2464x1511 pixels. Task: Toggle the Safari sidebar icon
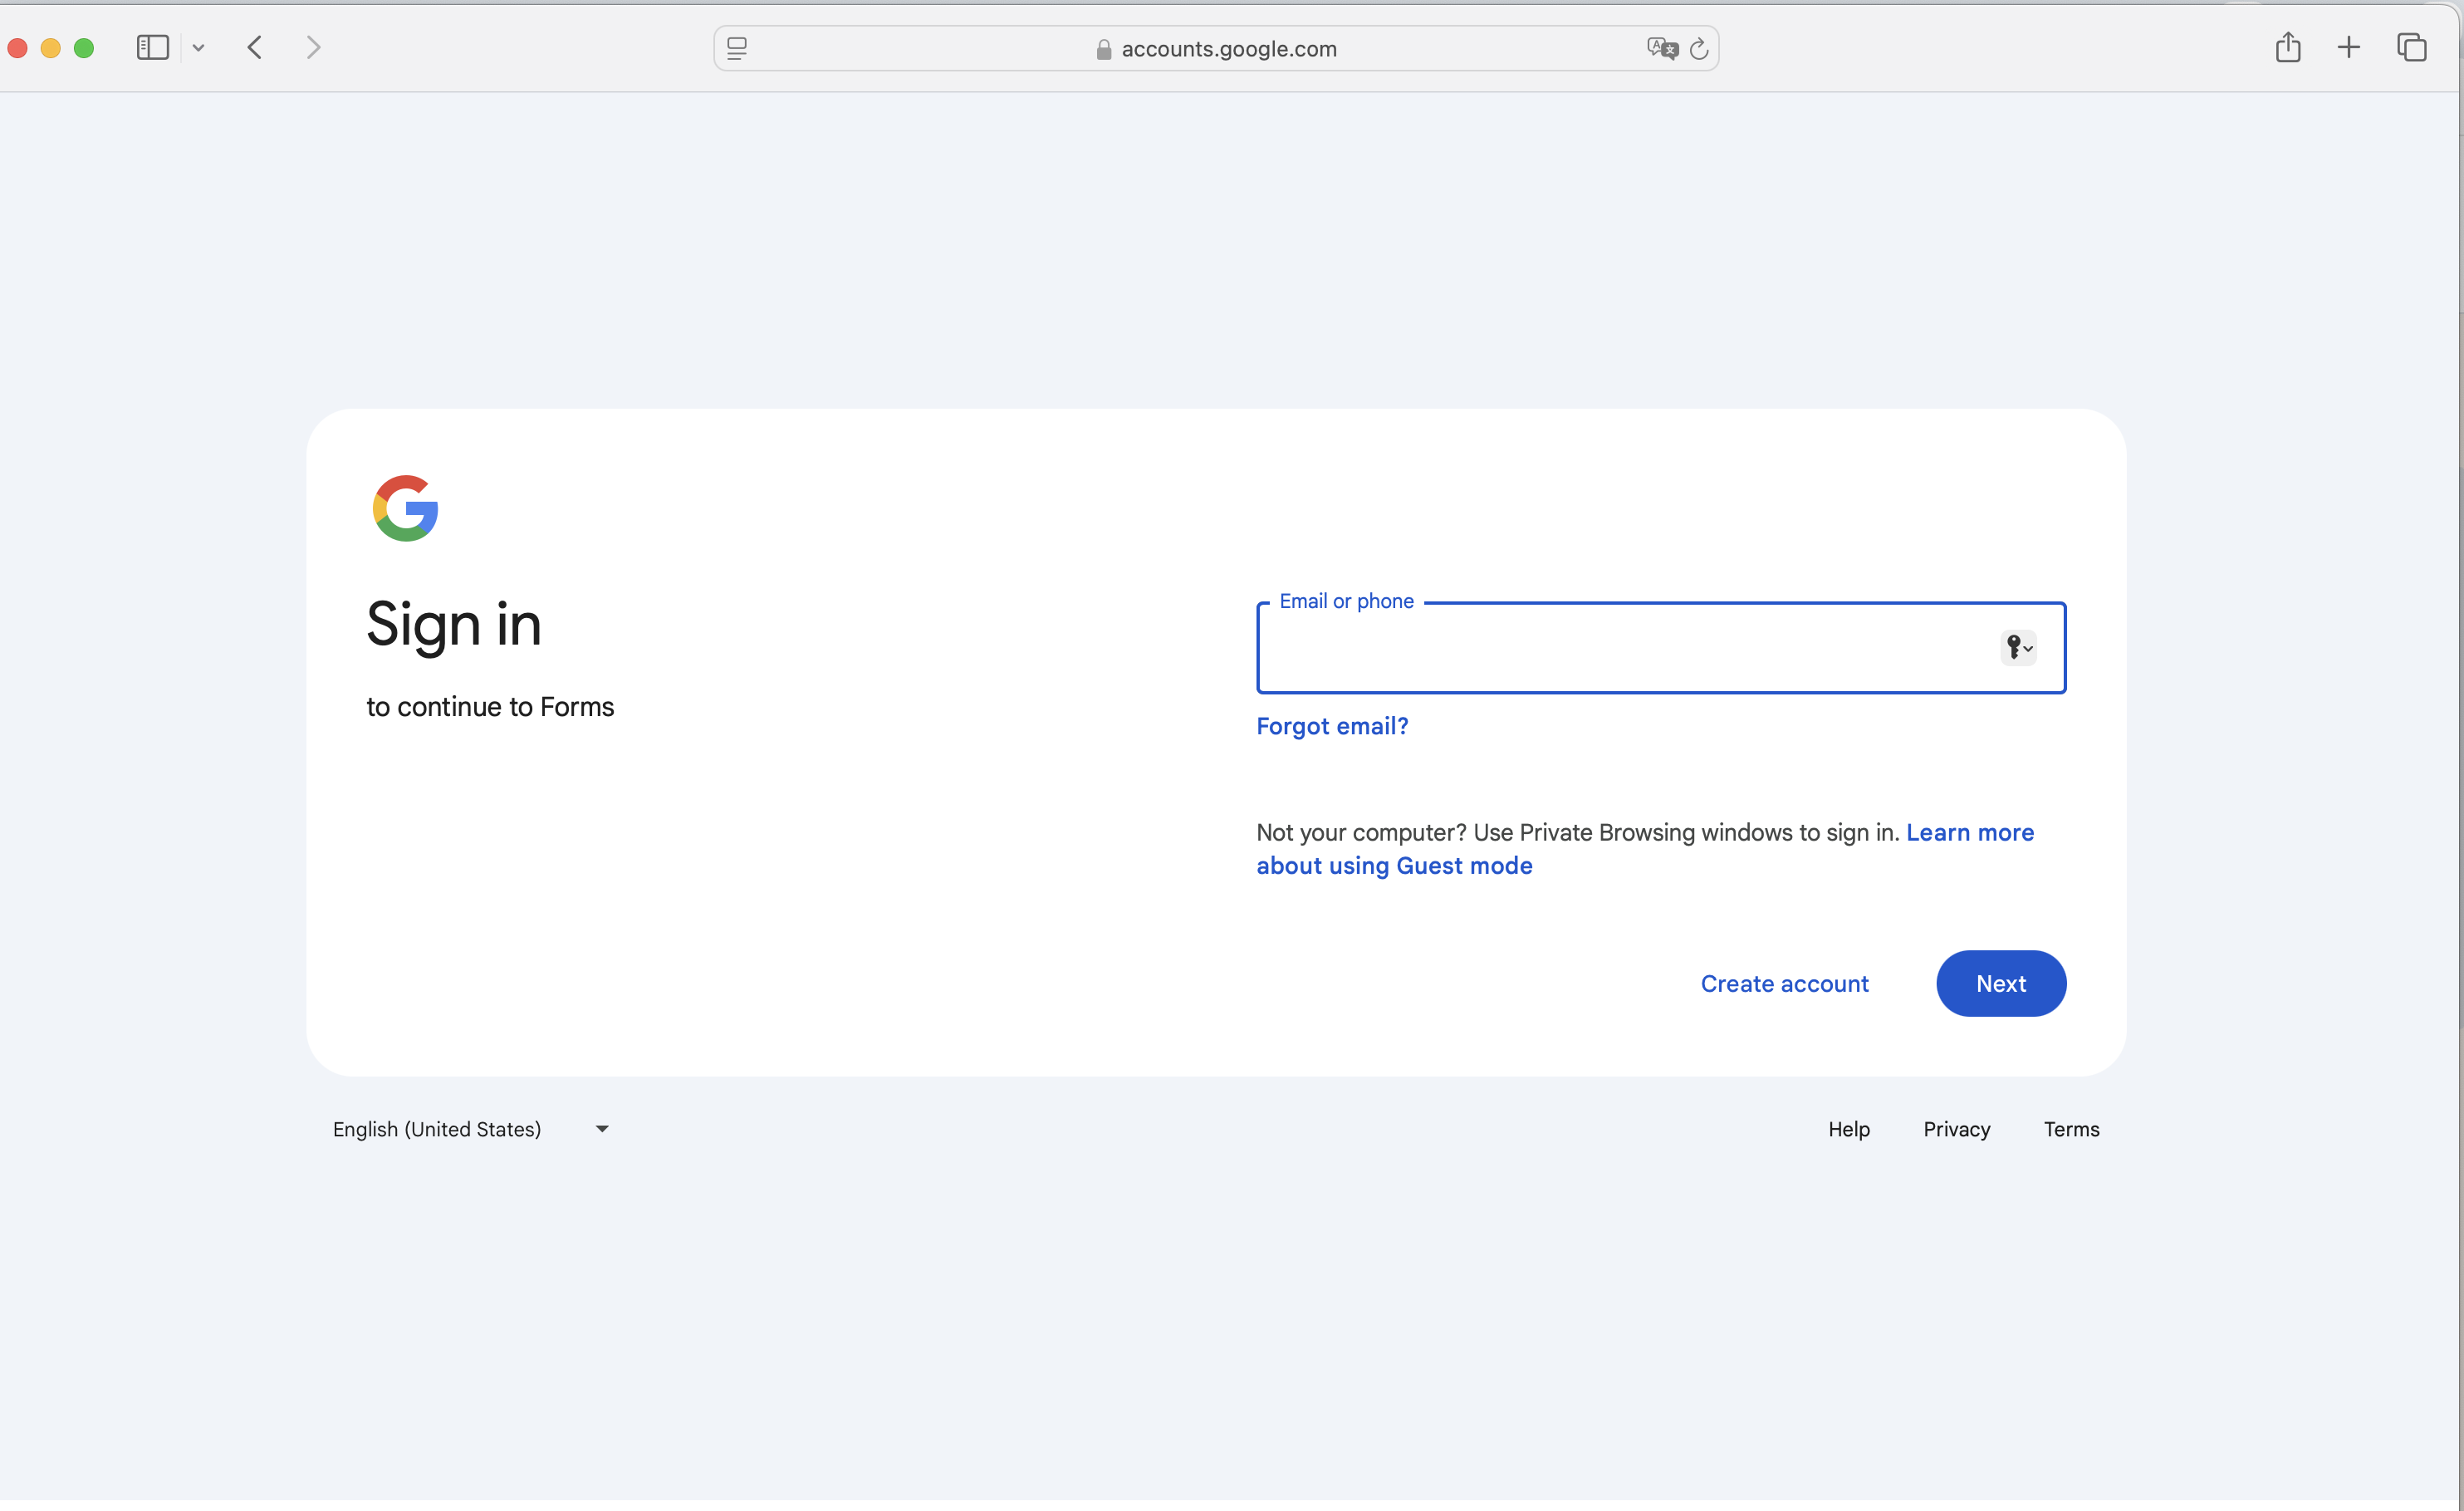coord(152,48)
